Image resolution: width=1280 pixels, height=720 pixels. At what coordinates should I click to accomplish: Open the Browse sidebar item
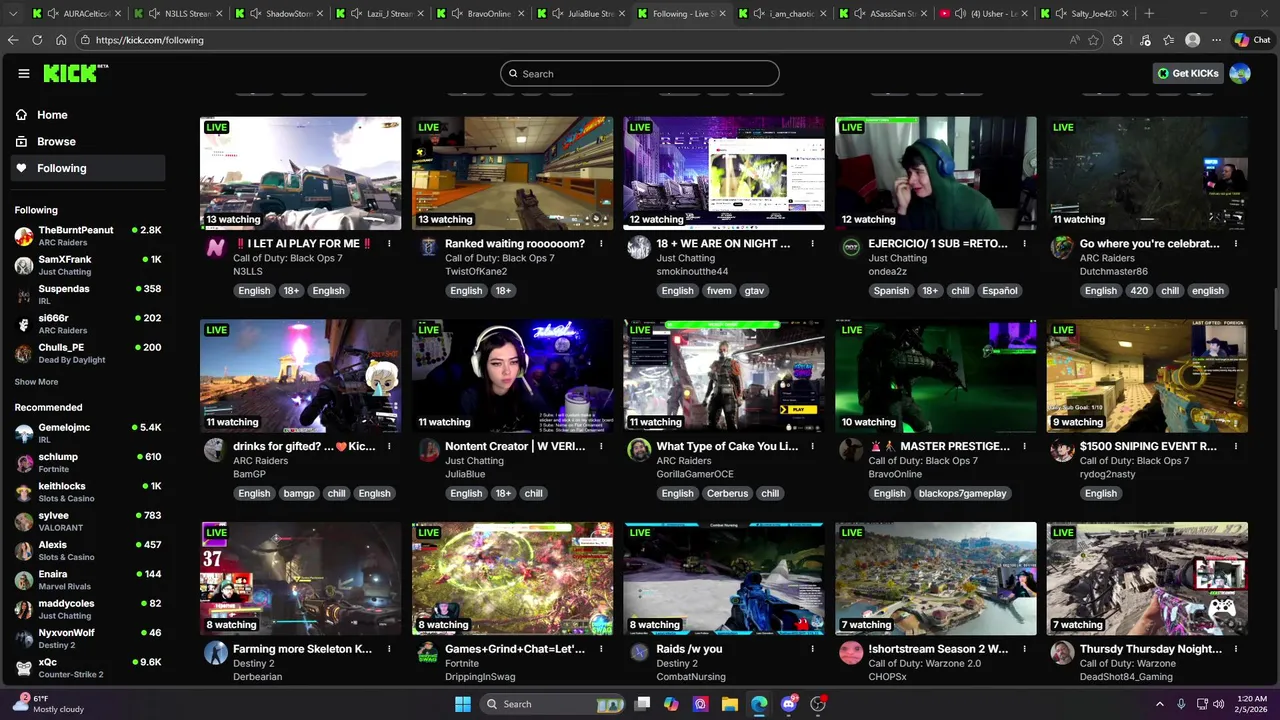56,142
